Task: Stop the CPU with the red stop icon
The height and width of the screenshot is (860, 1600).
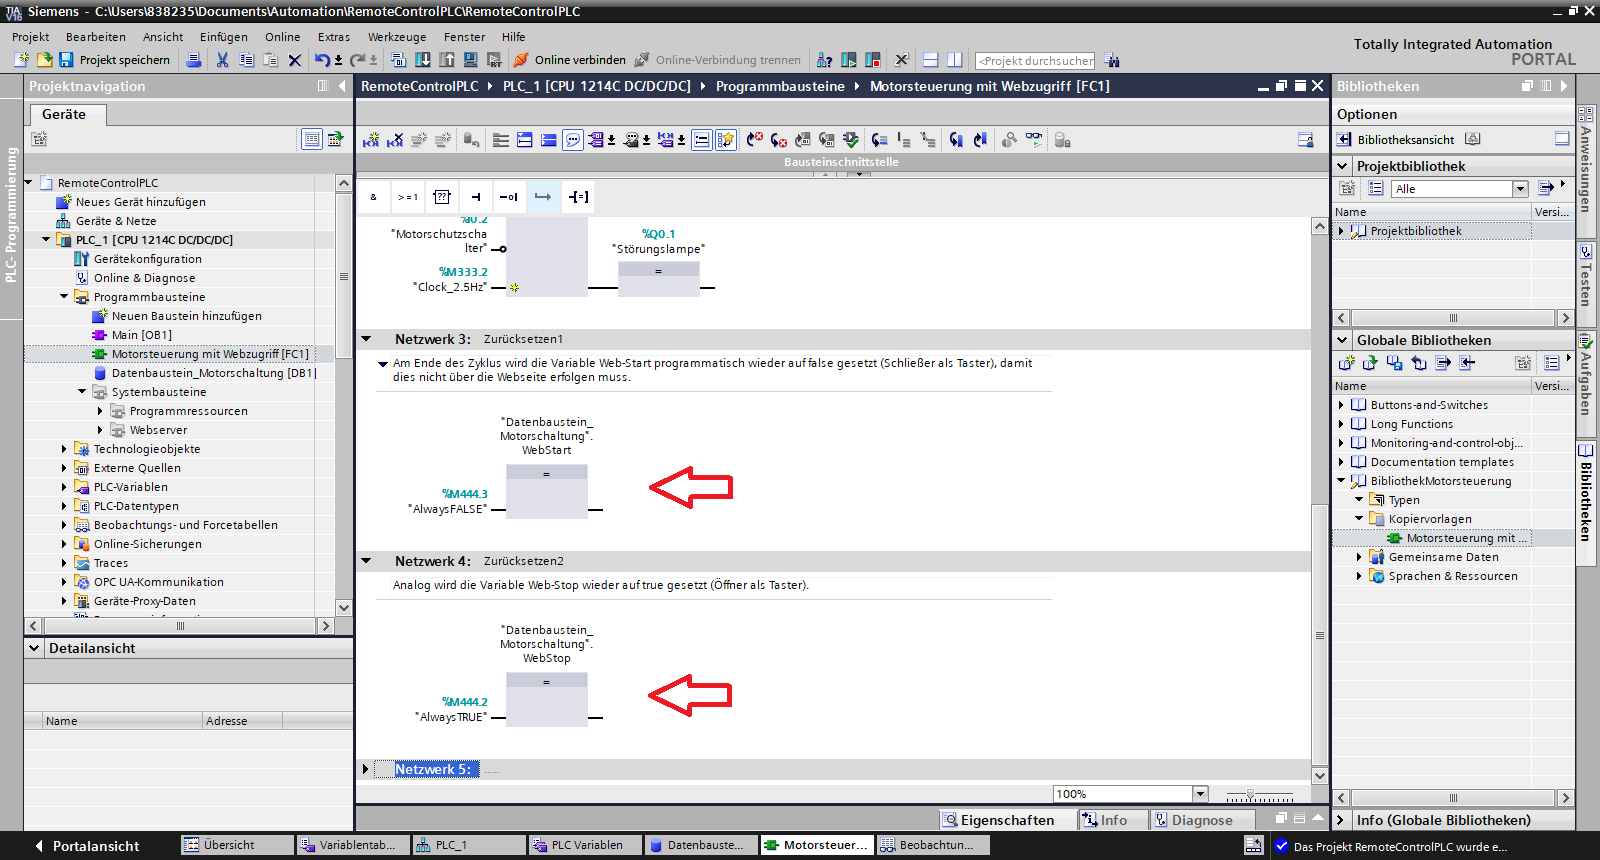Action: coord(873,60)
